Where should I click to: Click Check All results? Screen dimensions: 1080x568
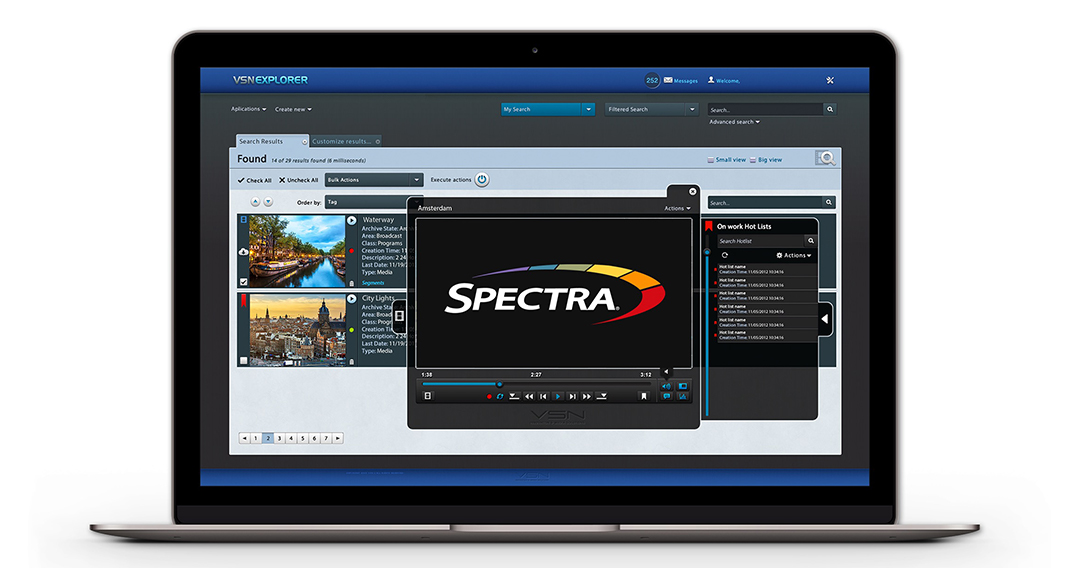click(x=254, y=180)
